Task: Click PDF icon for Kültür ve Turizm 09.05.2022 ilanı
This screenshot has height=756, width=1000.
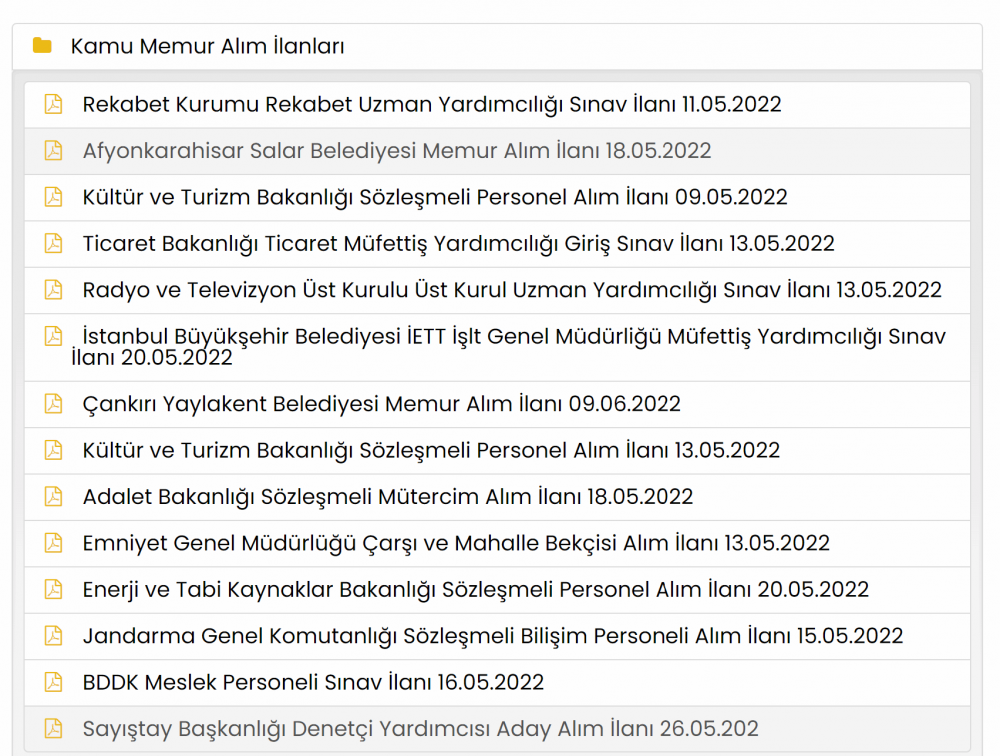Action: tap(54, 197)
